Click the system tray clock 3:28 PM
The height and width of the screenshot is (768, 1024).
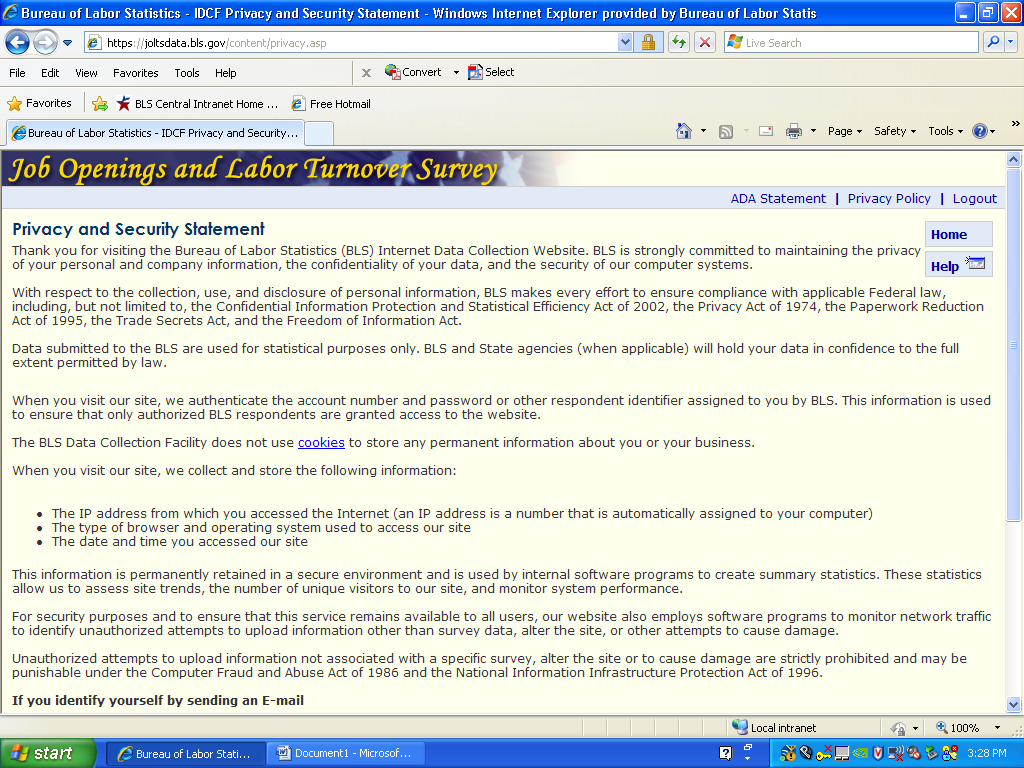click(x=987, y=753)
